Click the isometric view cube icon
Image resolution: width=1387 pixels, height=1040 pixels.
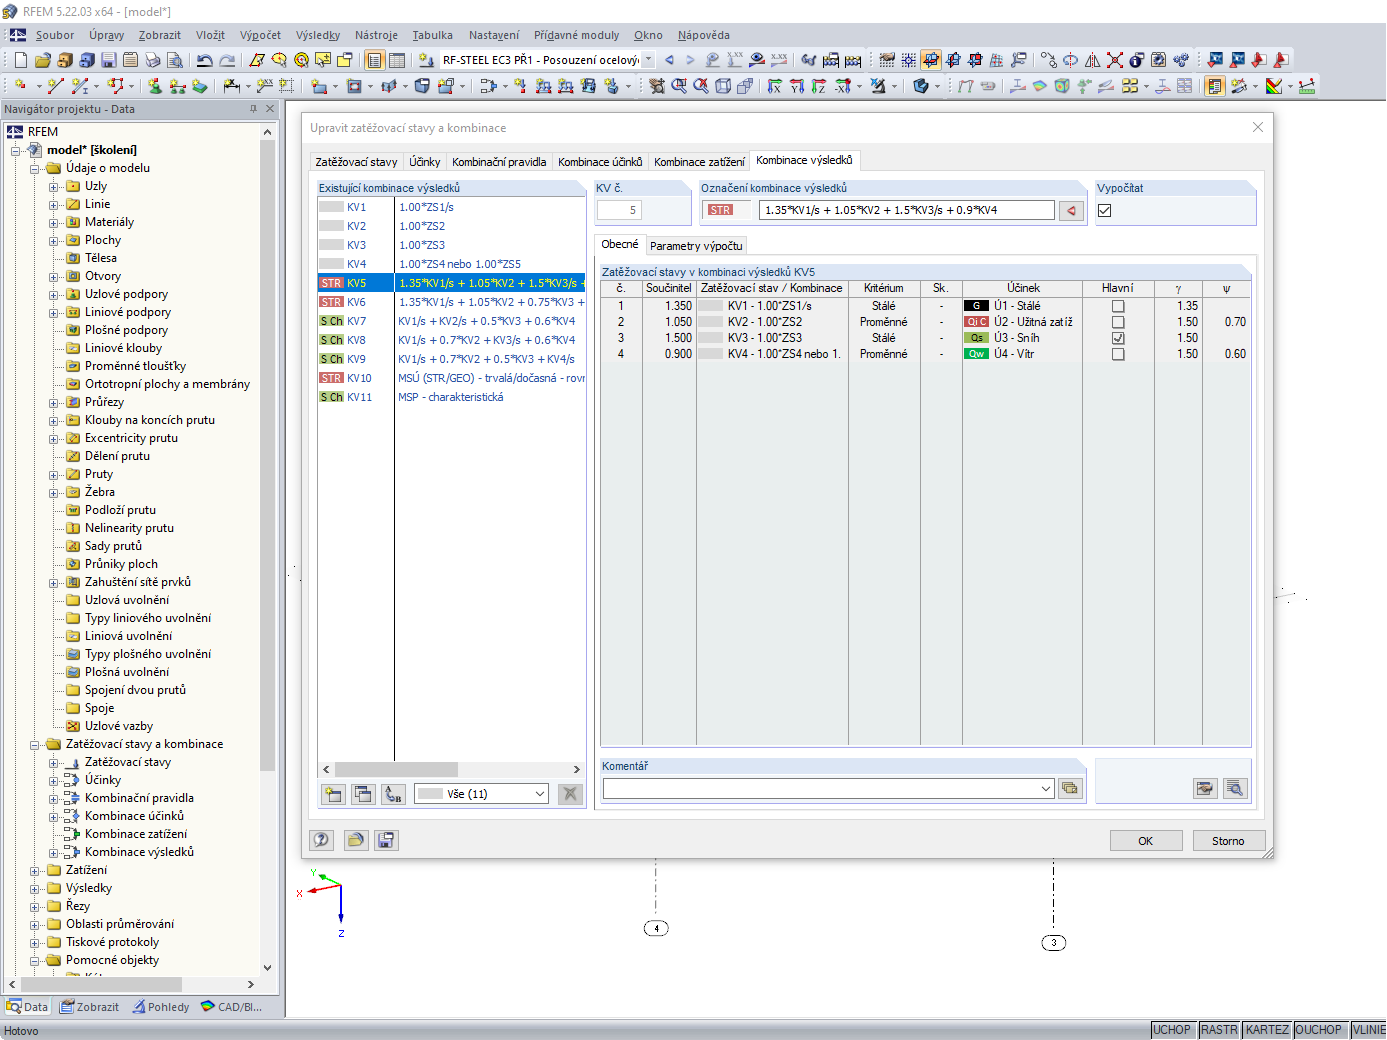(x=723, y=86)
